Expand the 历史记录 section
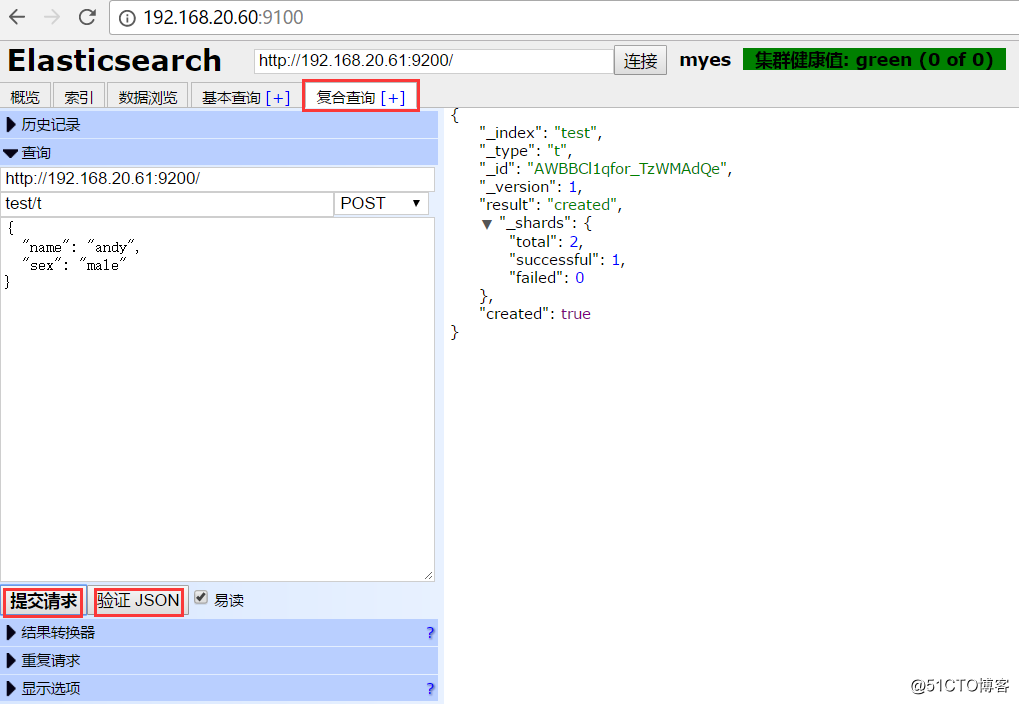This screenshot has height=704, width=1019. point(219,124)
